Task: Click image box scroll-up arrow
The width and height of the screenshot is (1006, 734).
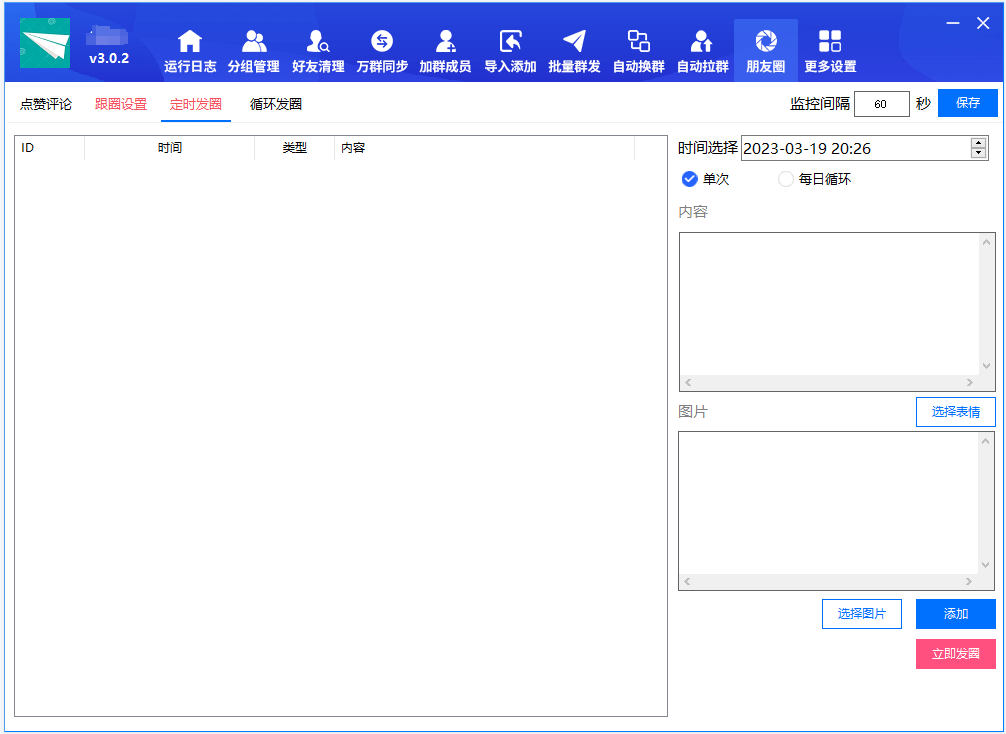Action: 985,441
